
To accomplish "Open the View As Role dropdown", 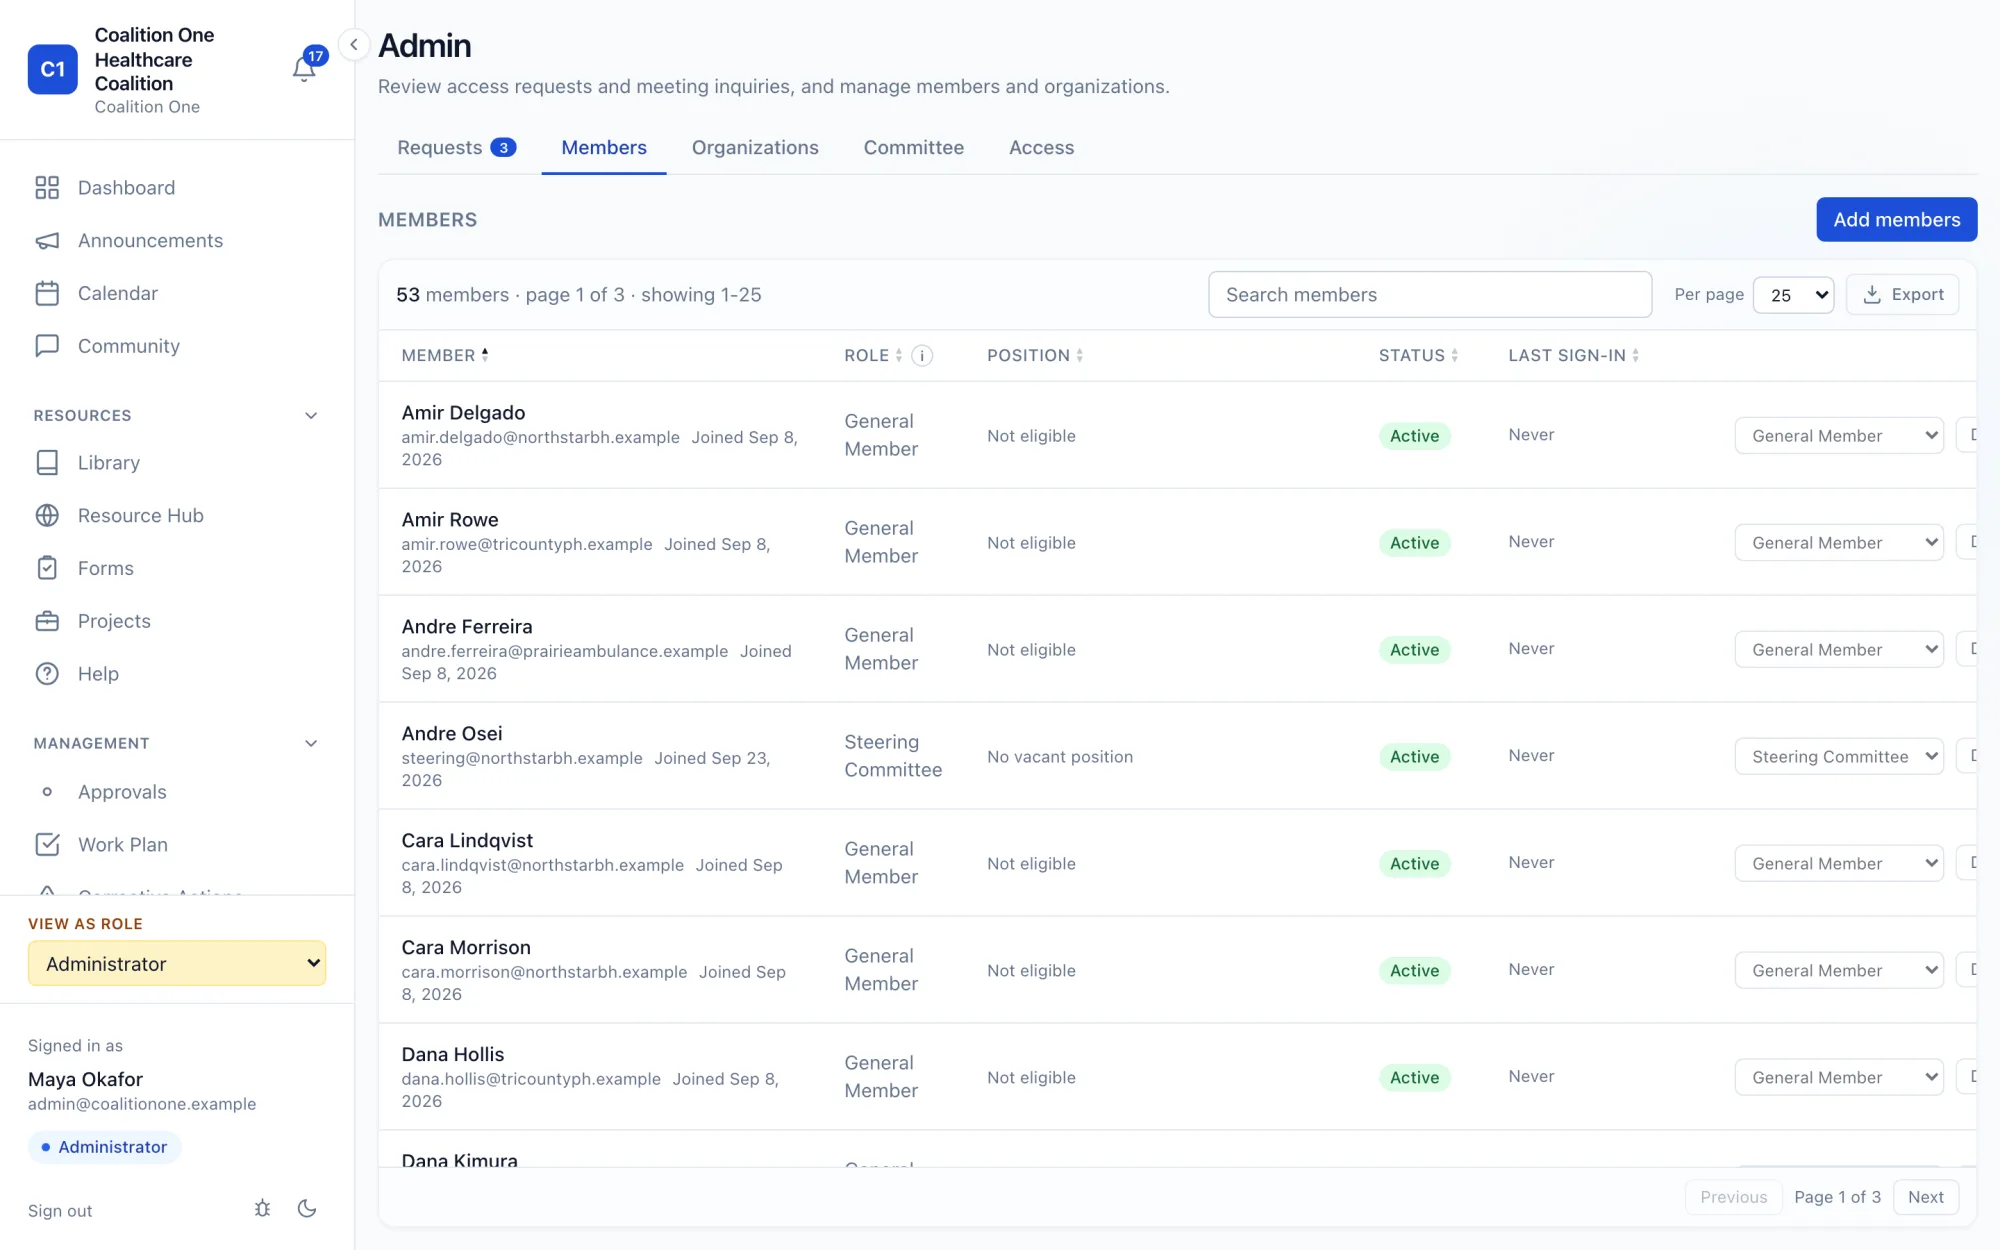I will (x=177, y=964).
